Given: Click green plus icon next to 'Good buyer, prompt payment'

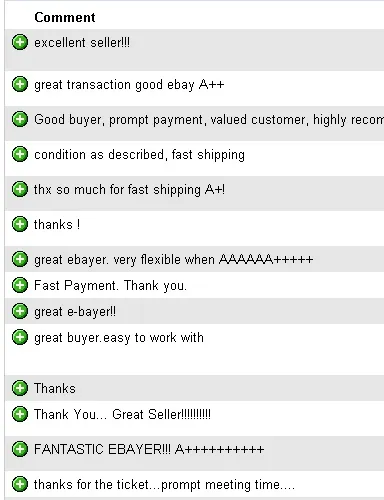Looking at the screenshot, I should pyautogui.click(x=20, y=119).
